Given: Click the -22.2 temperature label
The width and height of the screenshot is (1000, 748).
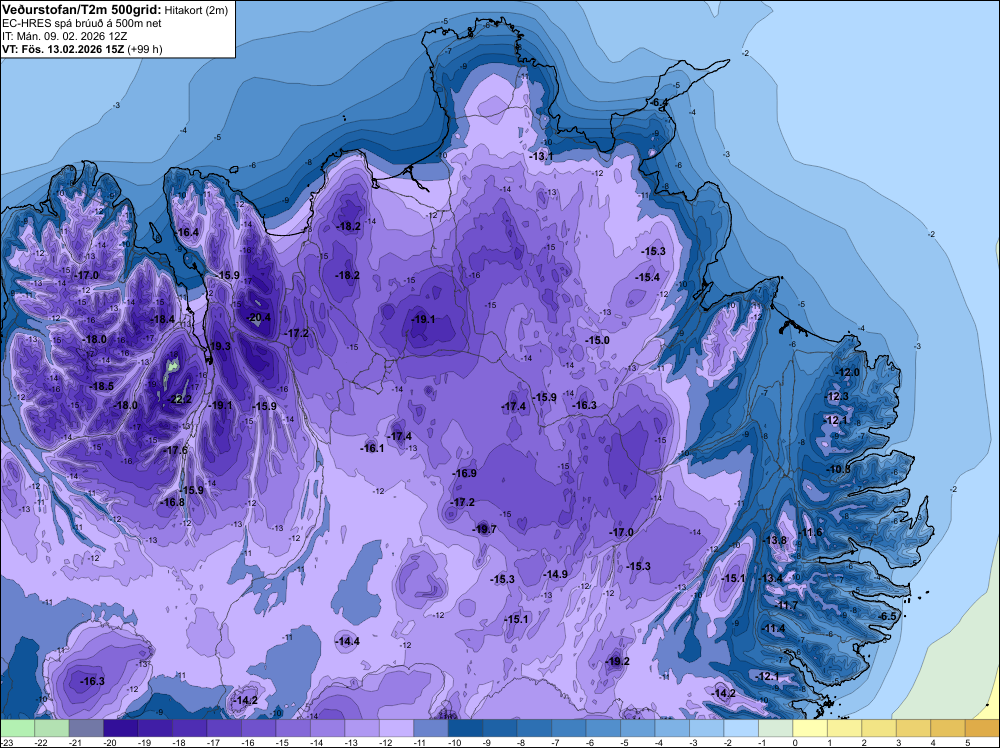Looking at the screenshot, I should 179,400.
